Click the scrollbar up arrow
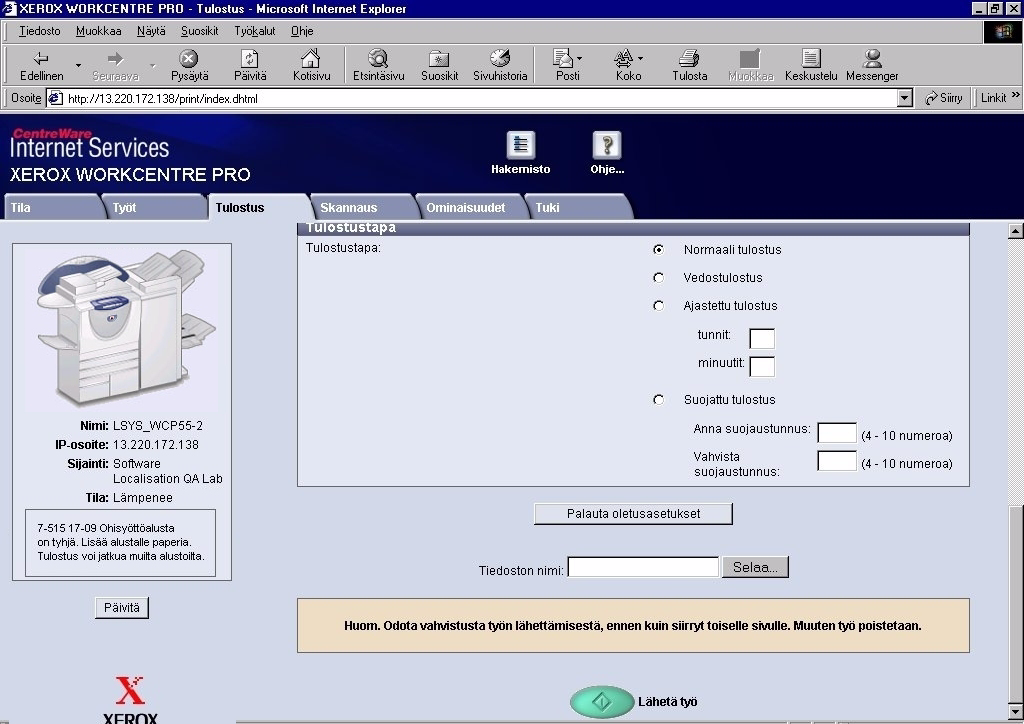This screenshot has width=1024, height=724. [1016, 231]
